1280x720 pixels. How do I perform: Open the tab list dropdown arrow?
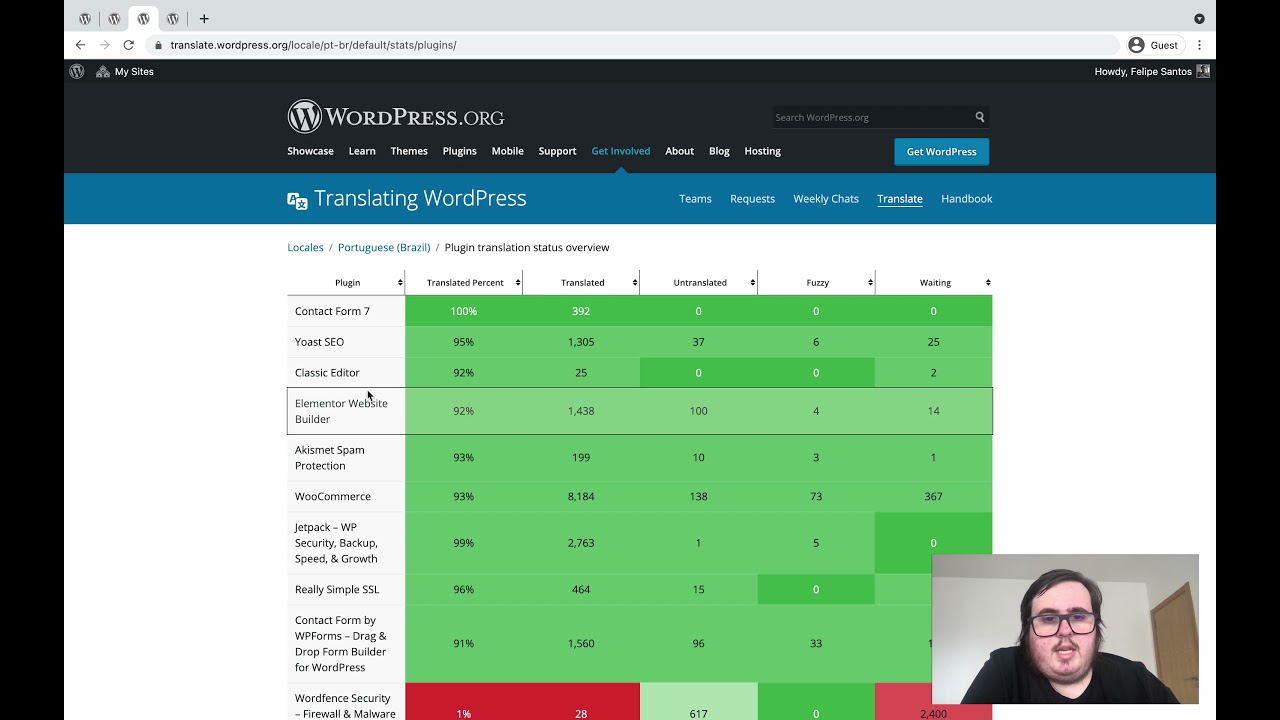(x=1199, y=18)
